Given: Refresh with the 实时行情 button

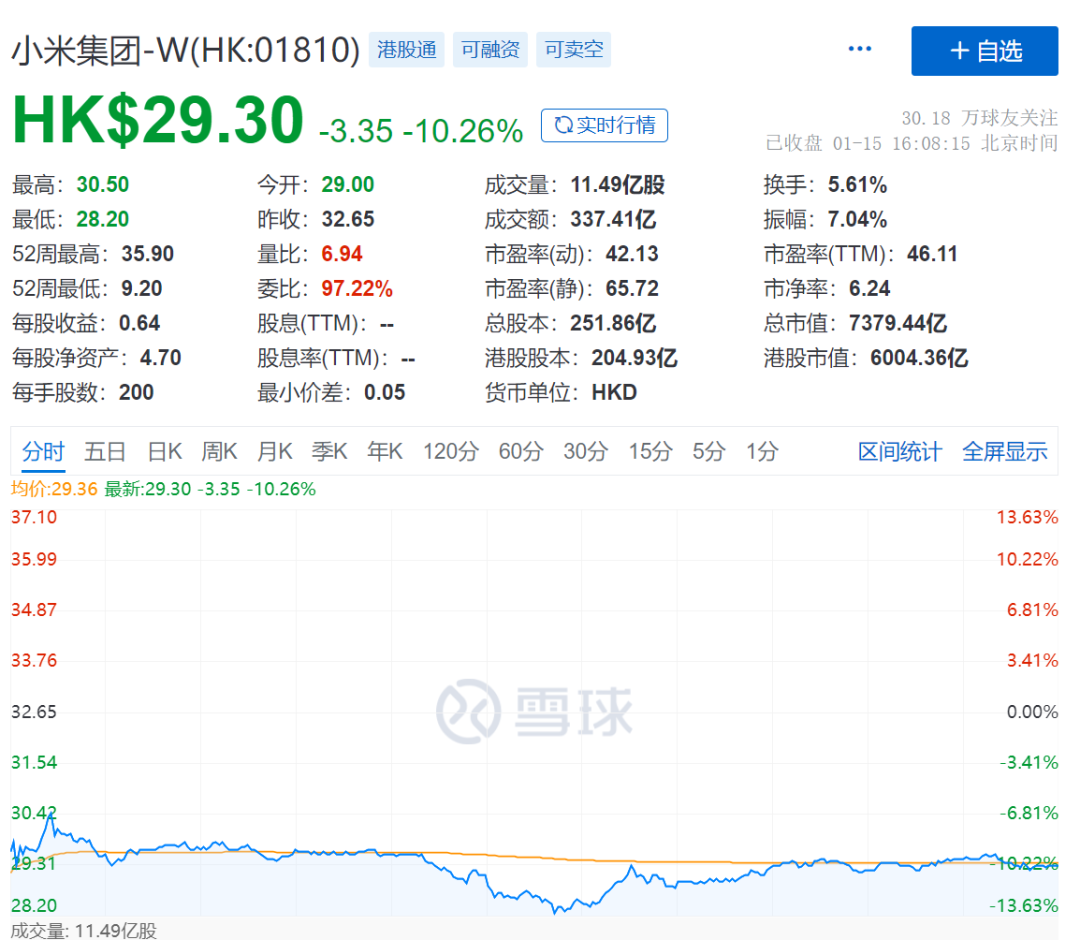Looking at the screenshot, I should point(604,125).
